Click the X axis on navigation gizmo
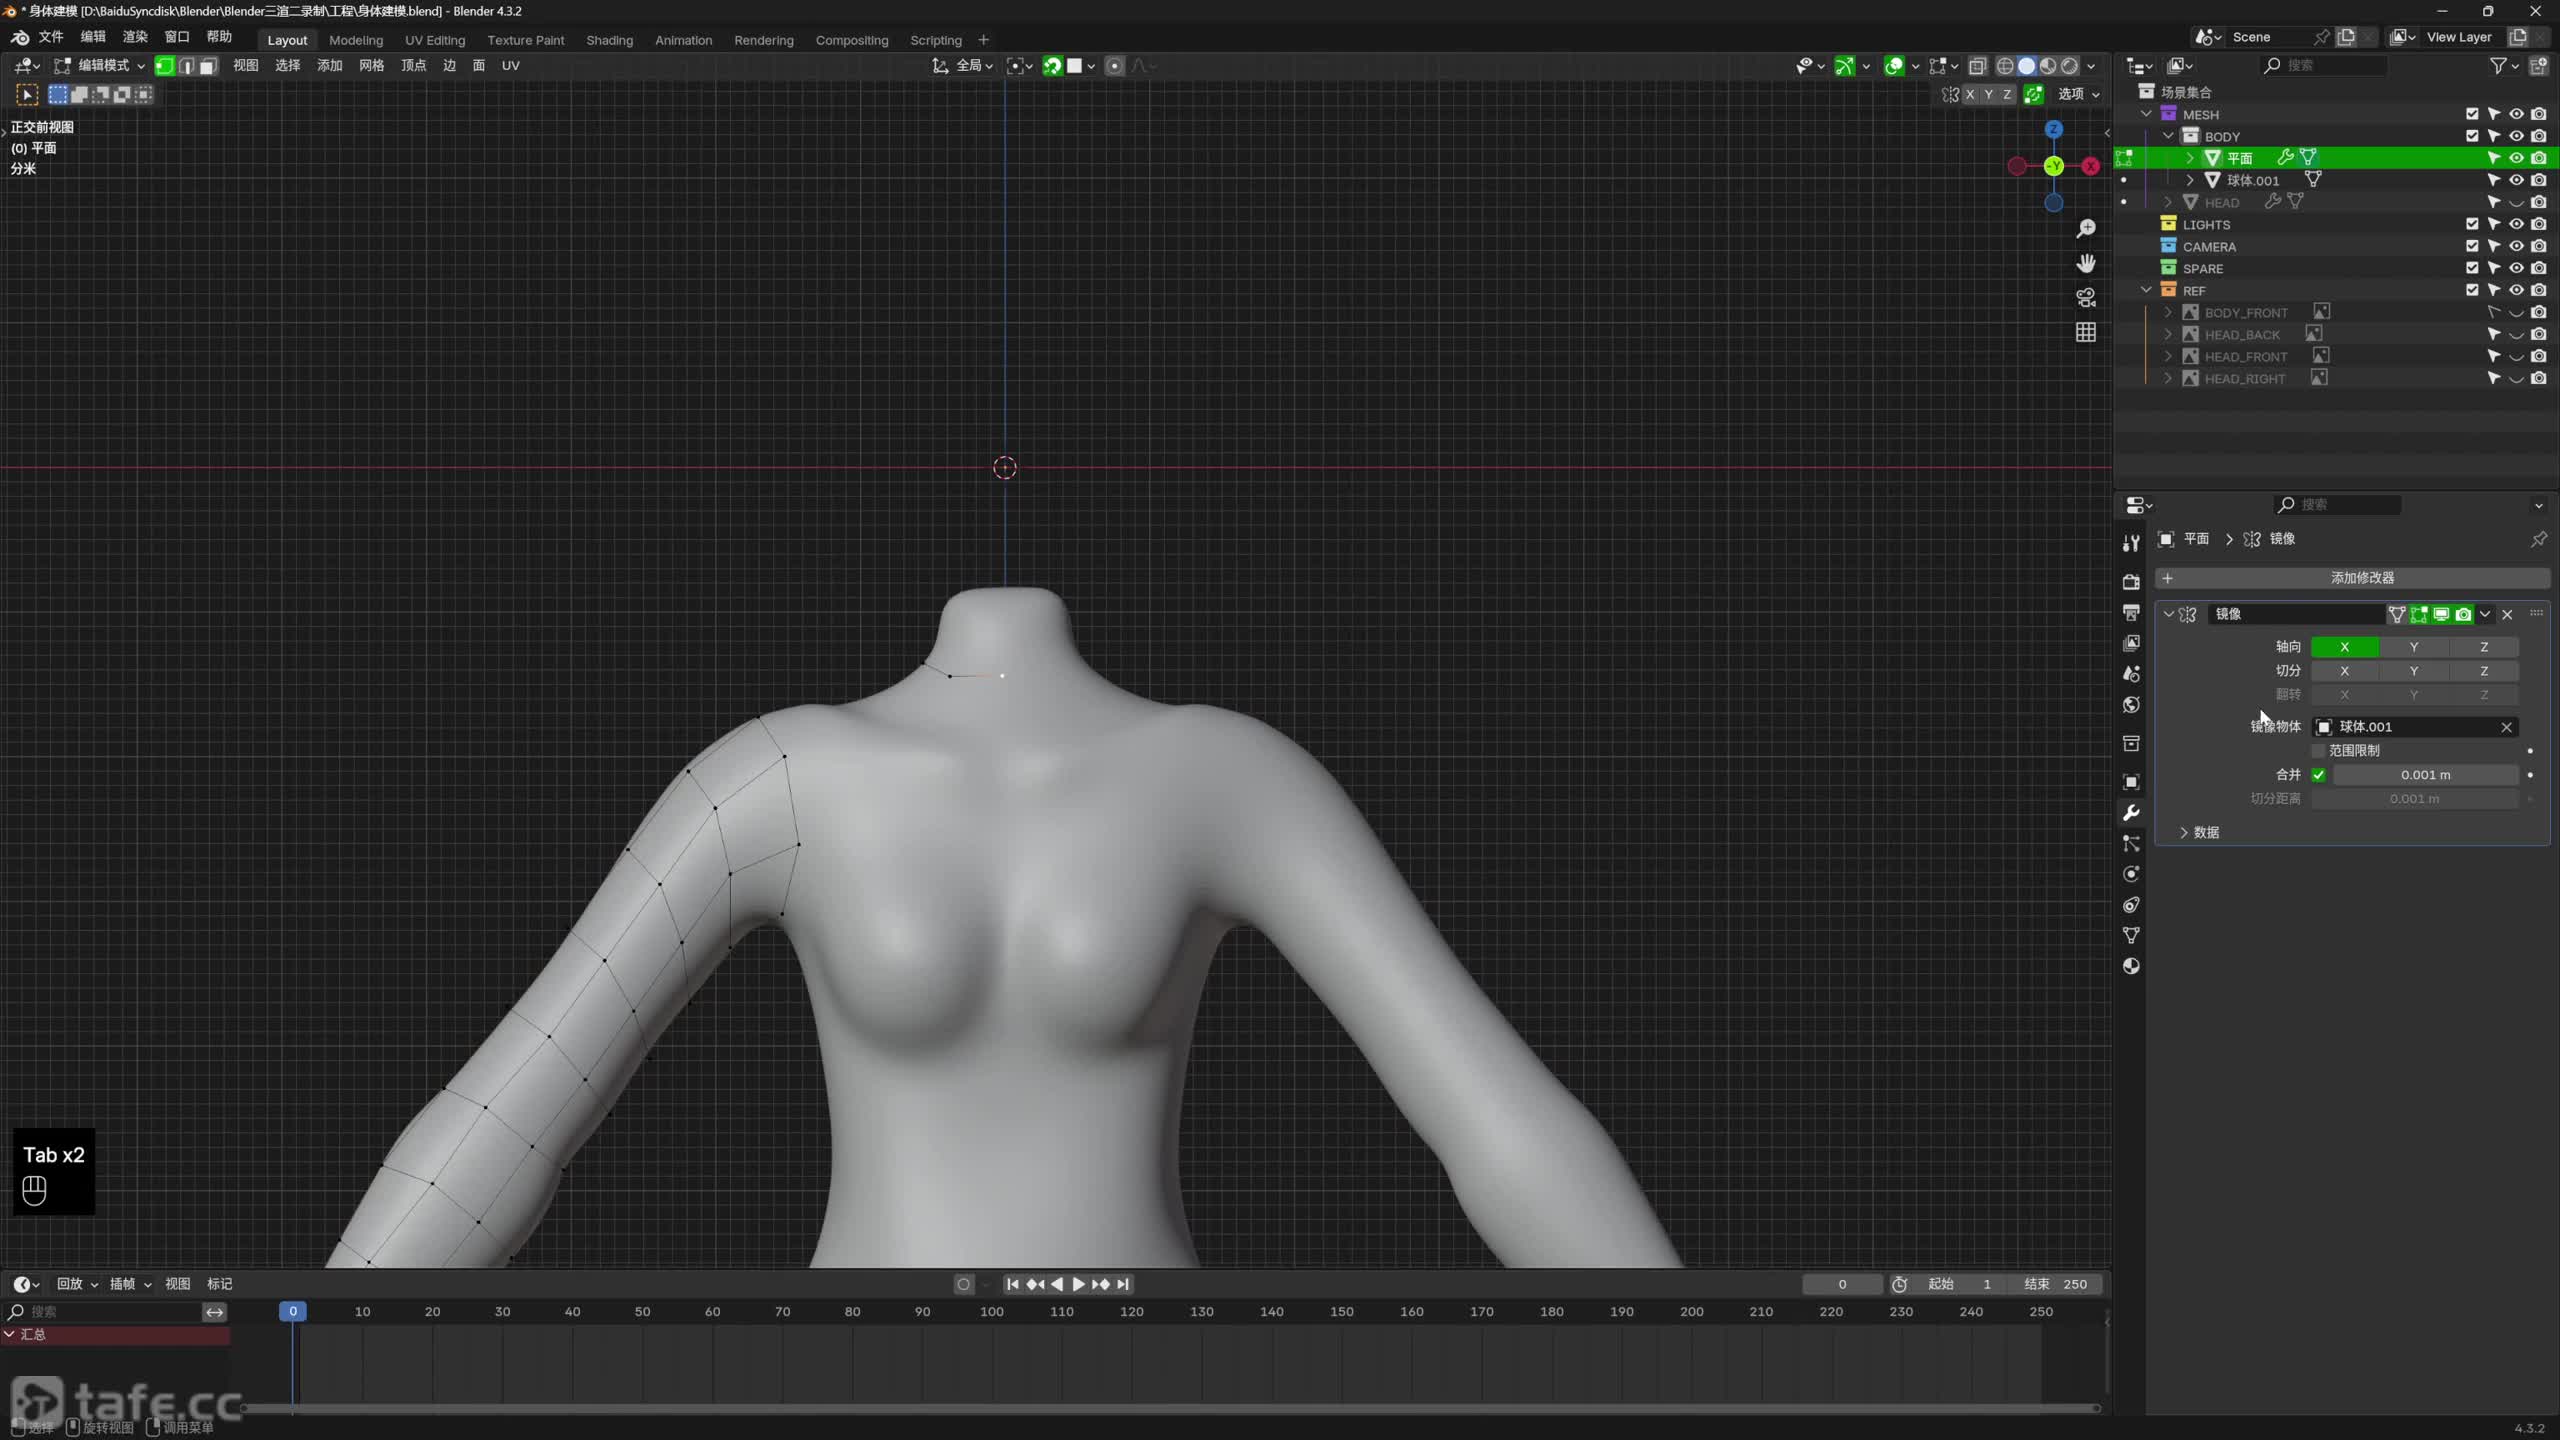Image resolution: width=2560 pixels, height=1440 pixels. point(2090,166)
